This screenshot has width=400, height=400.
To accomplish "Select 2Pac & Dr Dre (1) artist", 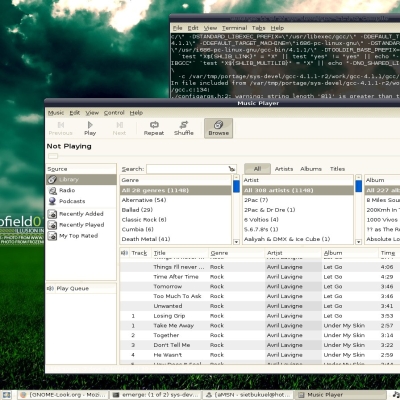I will (x=298, y=210).
